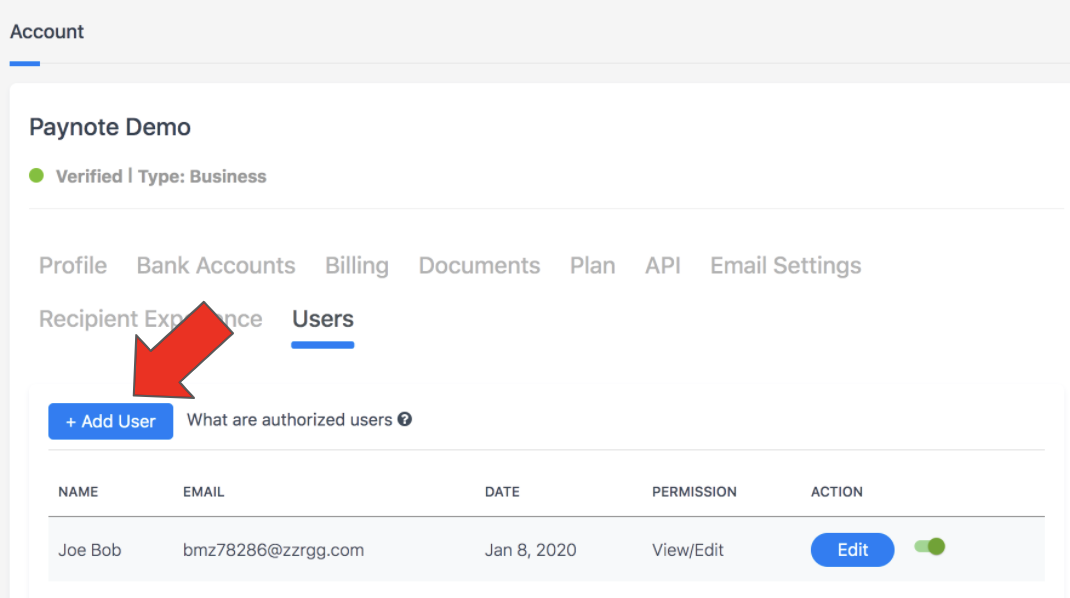The image size is (1070, 598).
Task: Open the Profile tab
Action: click(x=73, y=266)
